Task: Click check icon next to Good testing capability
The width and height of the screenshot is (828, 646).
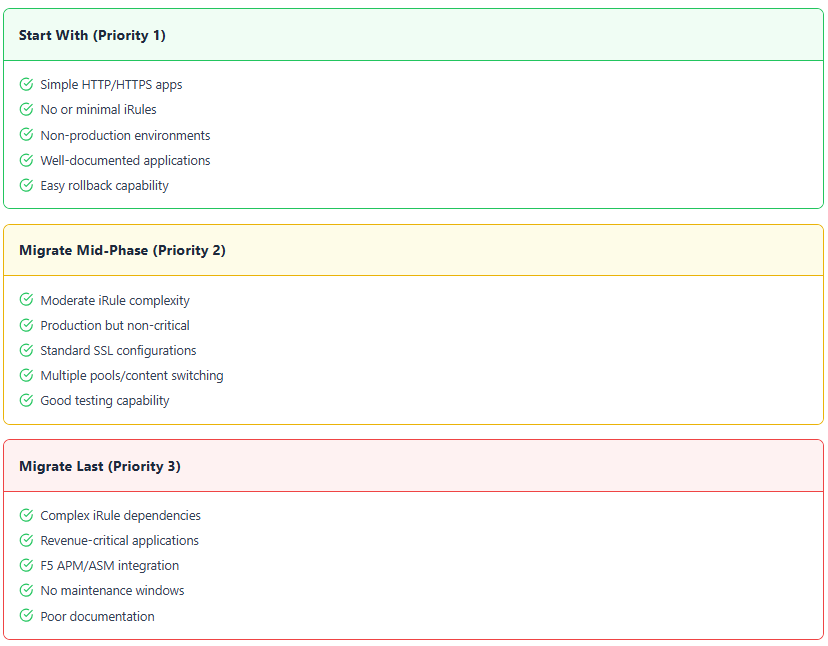Action: coord(26,400)
